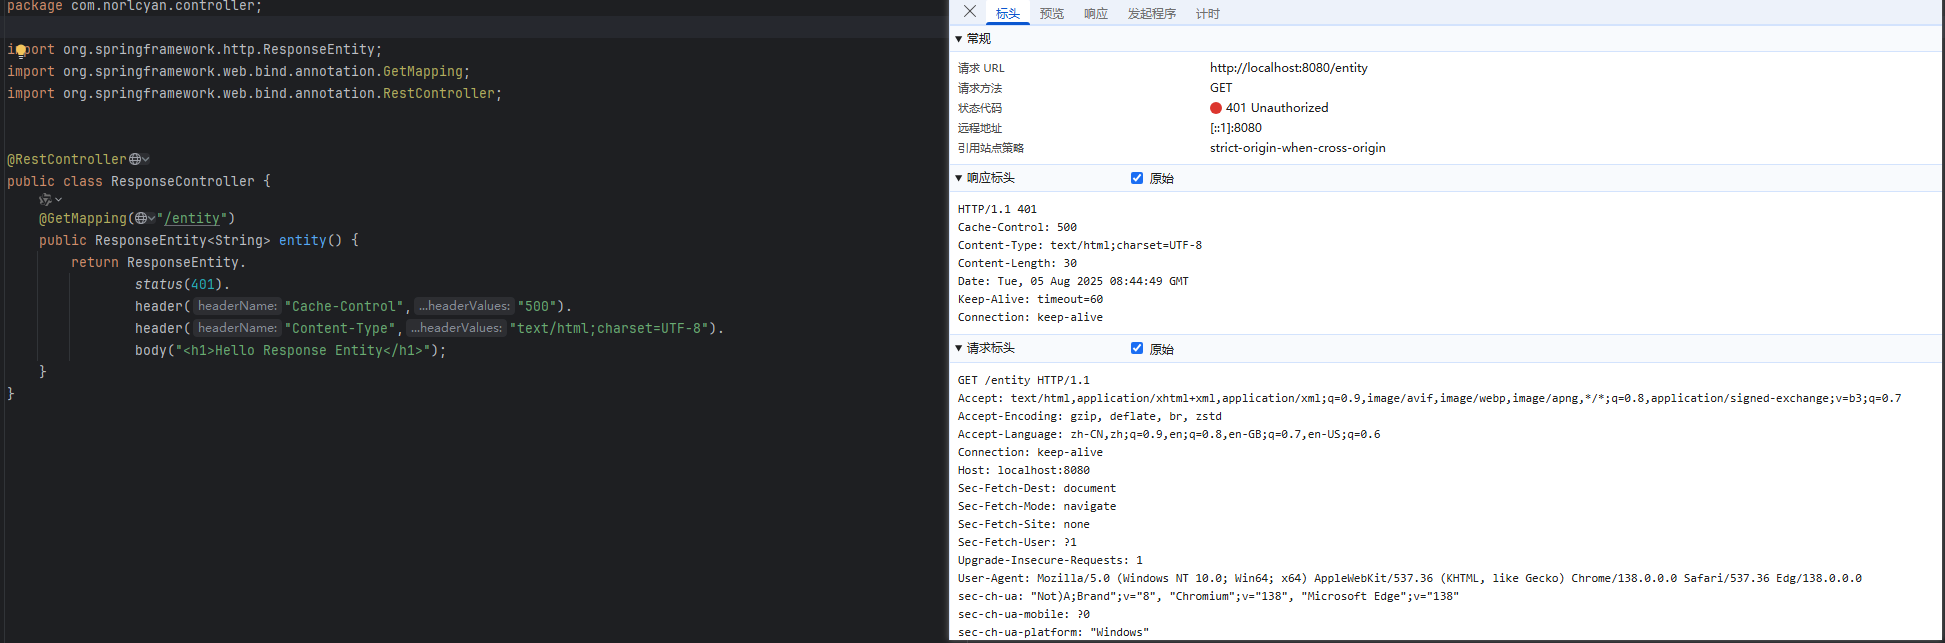
Task: Click the Accept-Encoding request header
Action: point(1090,416)
